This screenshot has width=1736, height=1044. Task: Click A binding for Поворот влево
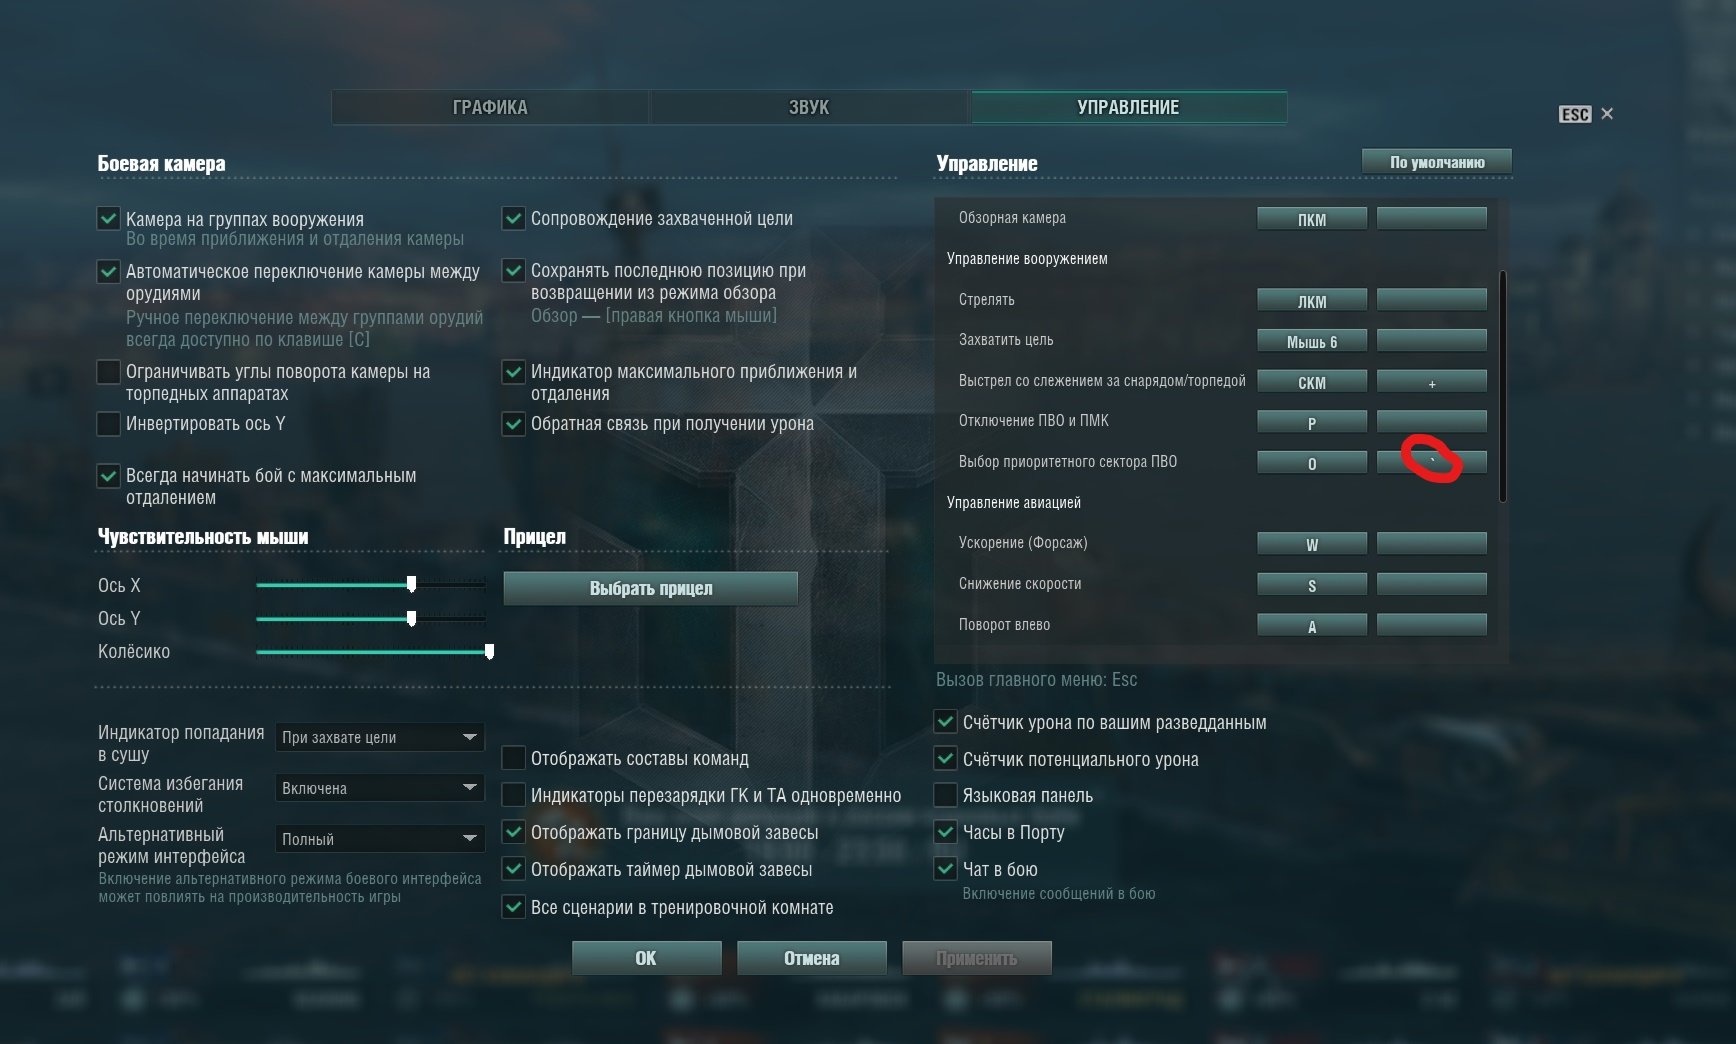click(1312, 626)
